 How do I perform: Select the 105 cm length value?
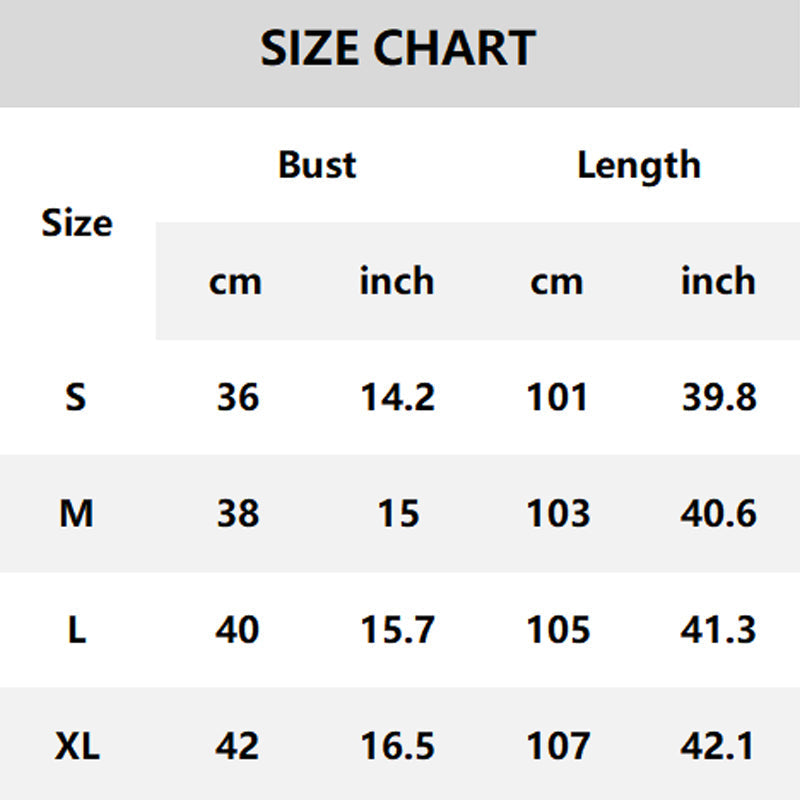pyautogui.click(x=557, y=630)
